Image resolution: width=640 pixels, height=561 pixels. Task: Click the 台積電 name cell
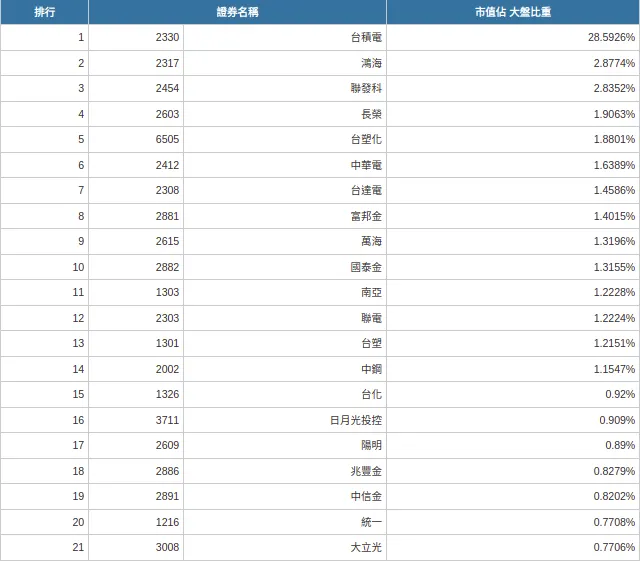pos(285,37)
